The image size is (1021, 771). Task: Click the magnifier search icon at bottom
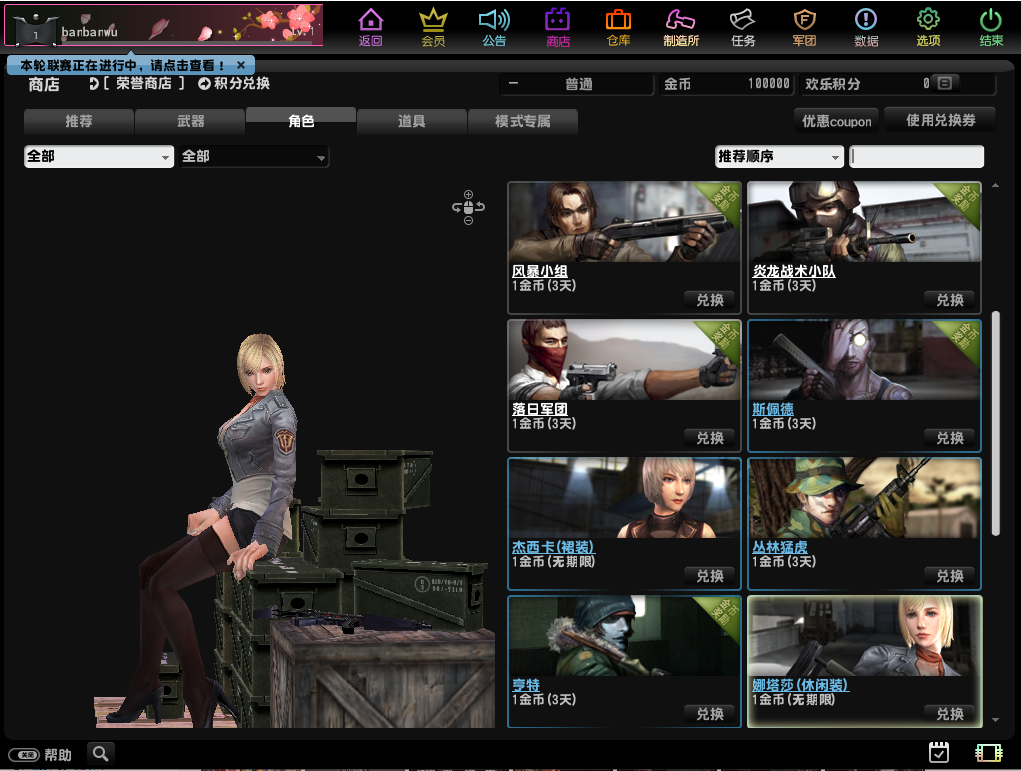[100, 753]
